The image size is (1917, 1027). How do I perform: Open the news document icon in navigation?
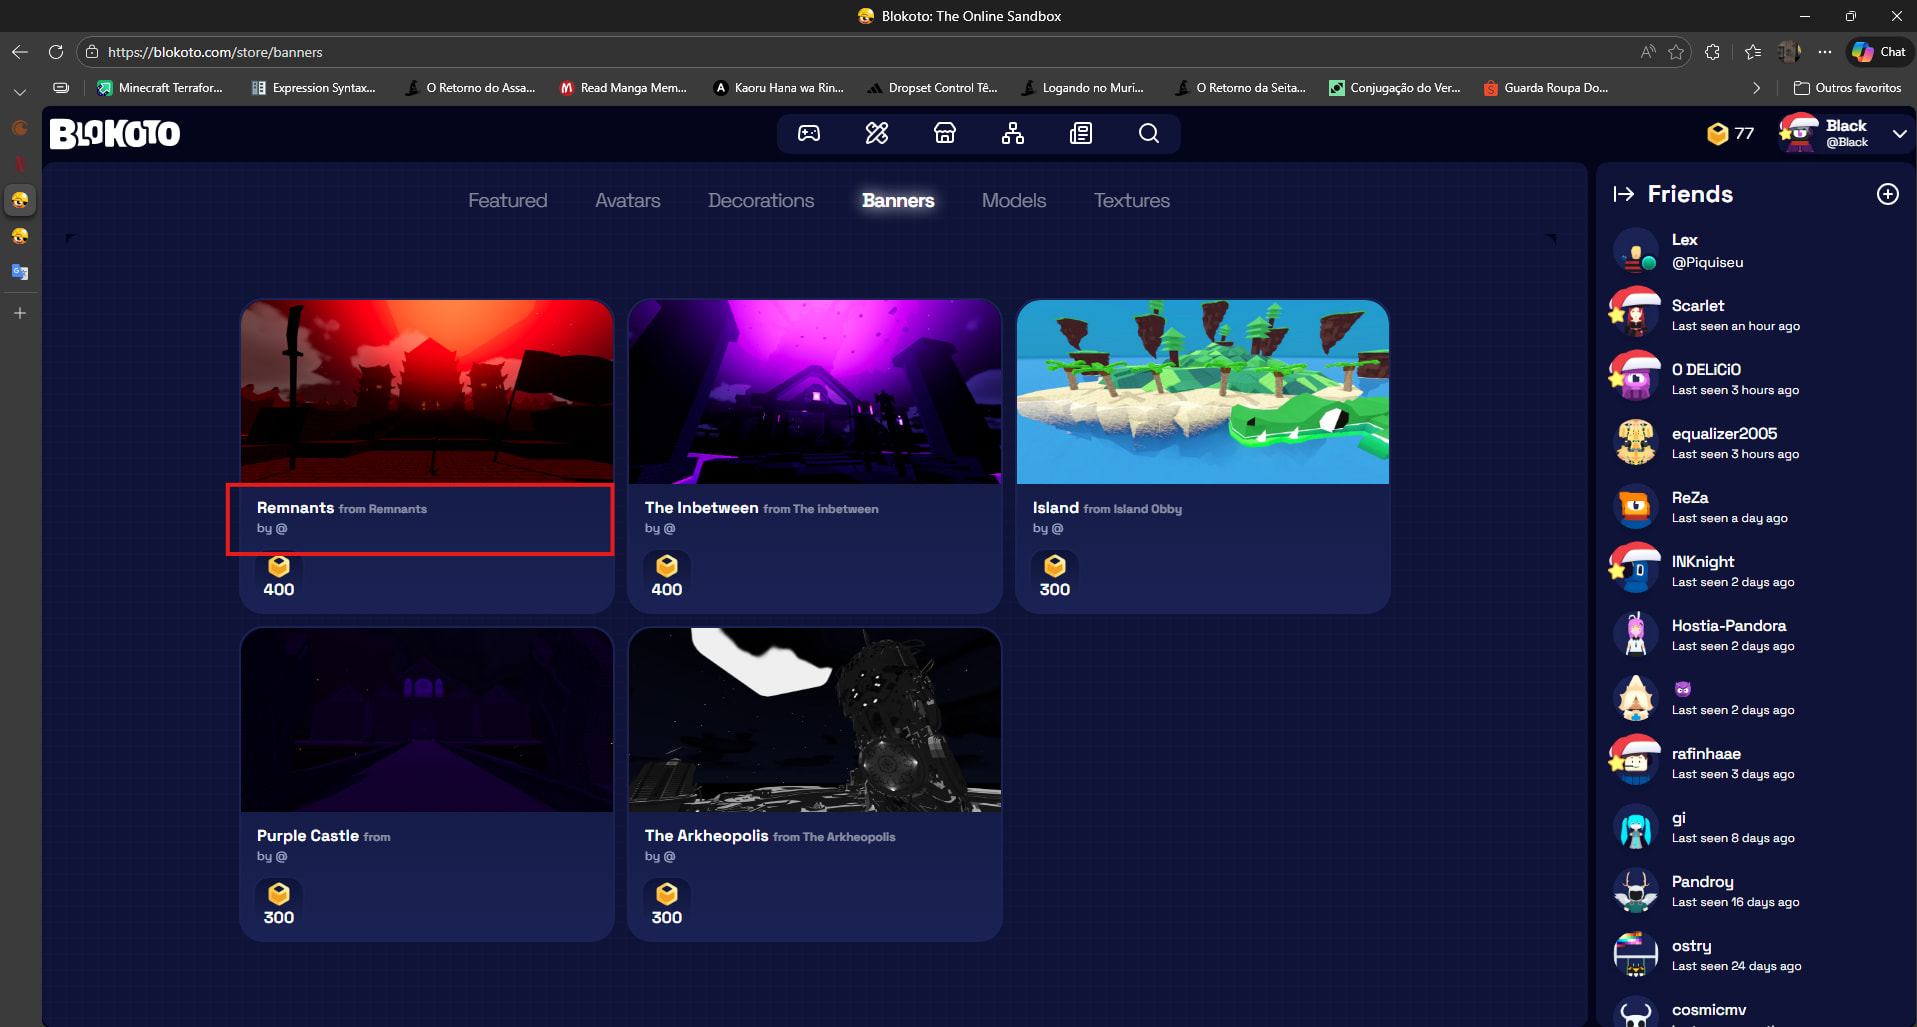click(x=1081, y=134)
